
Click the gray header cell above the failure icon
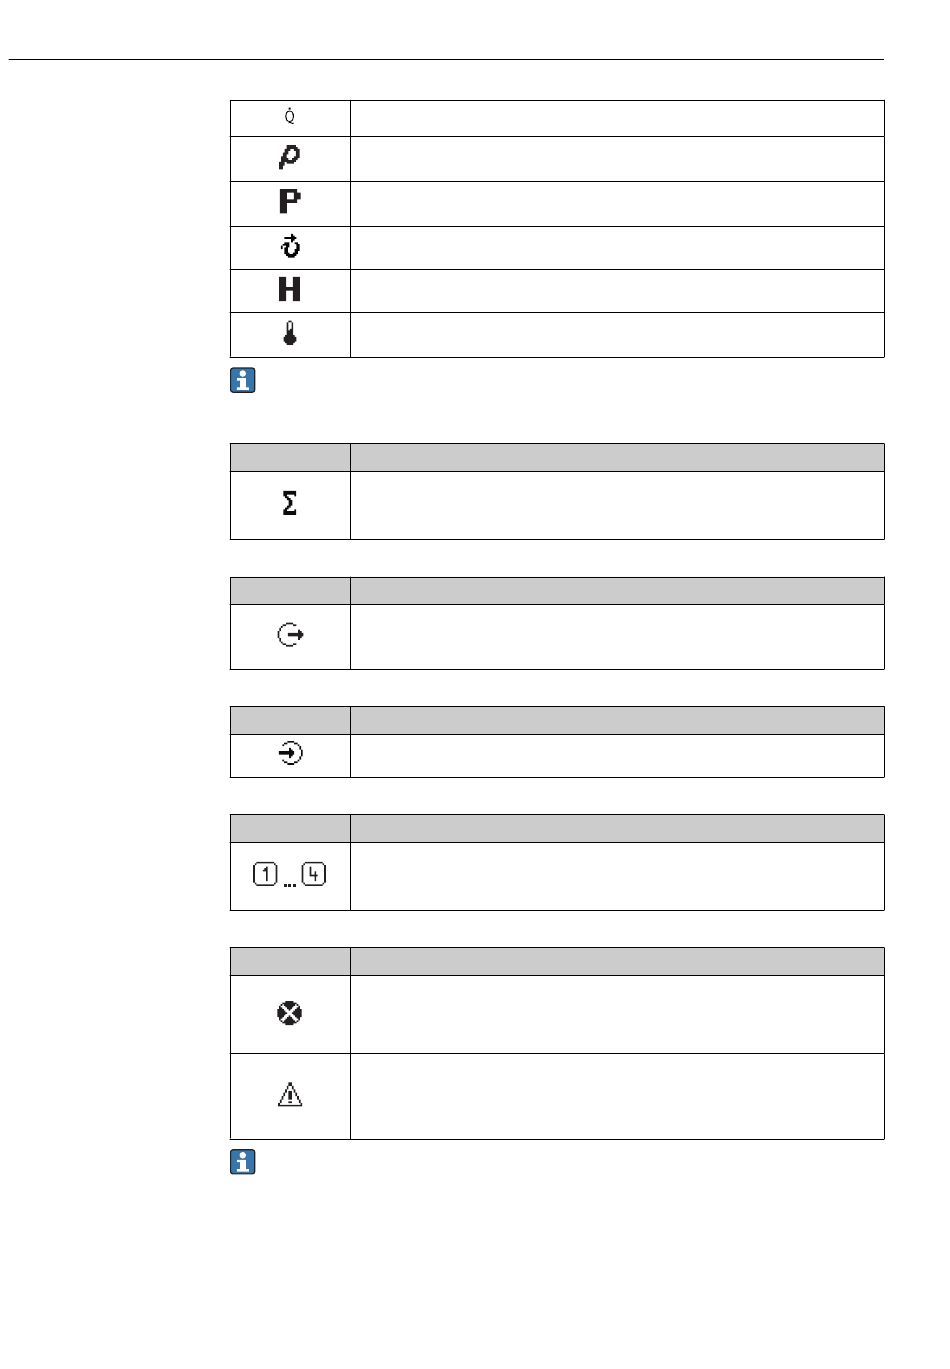tap(291, 961)
